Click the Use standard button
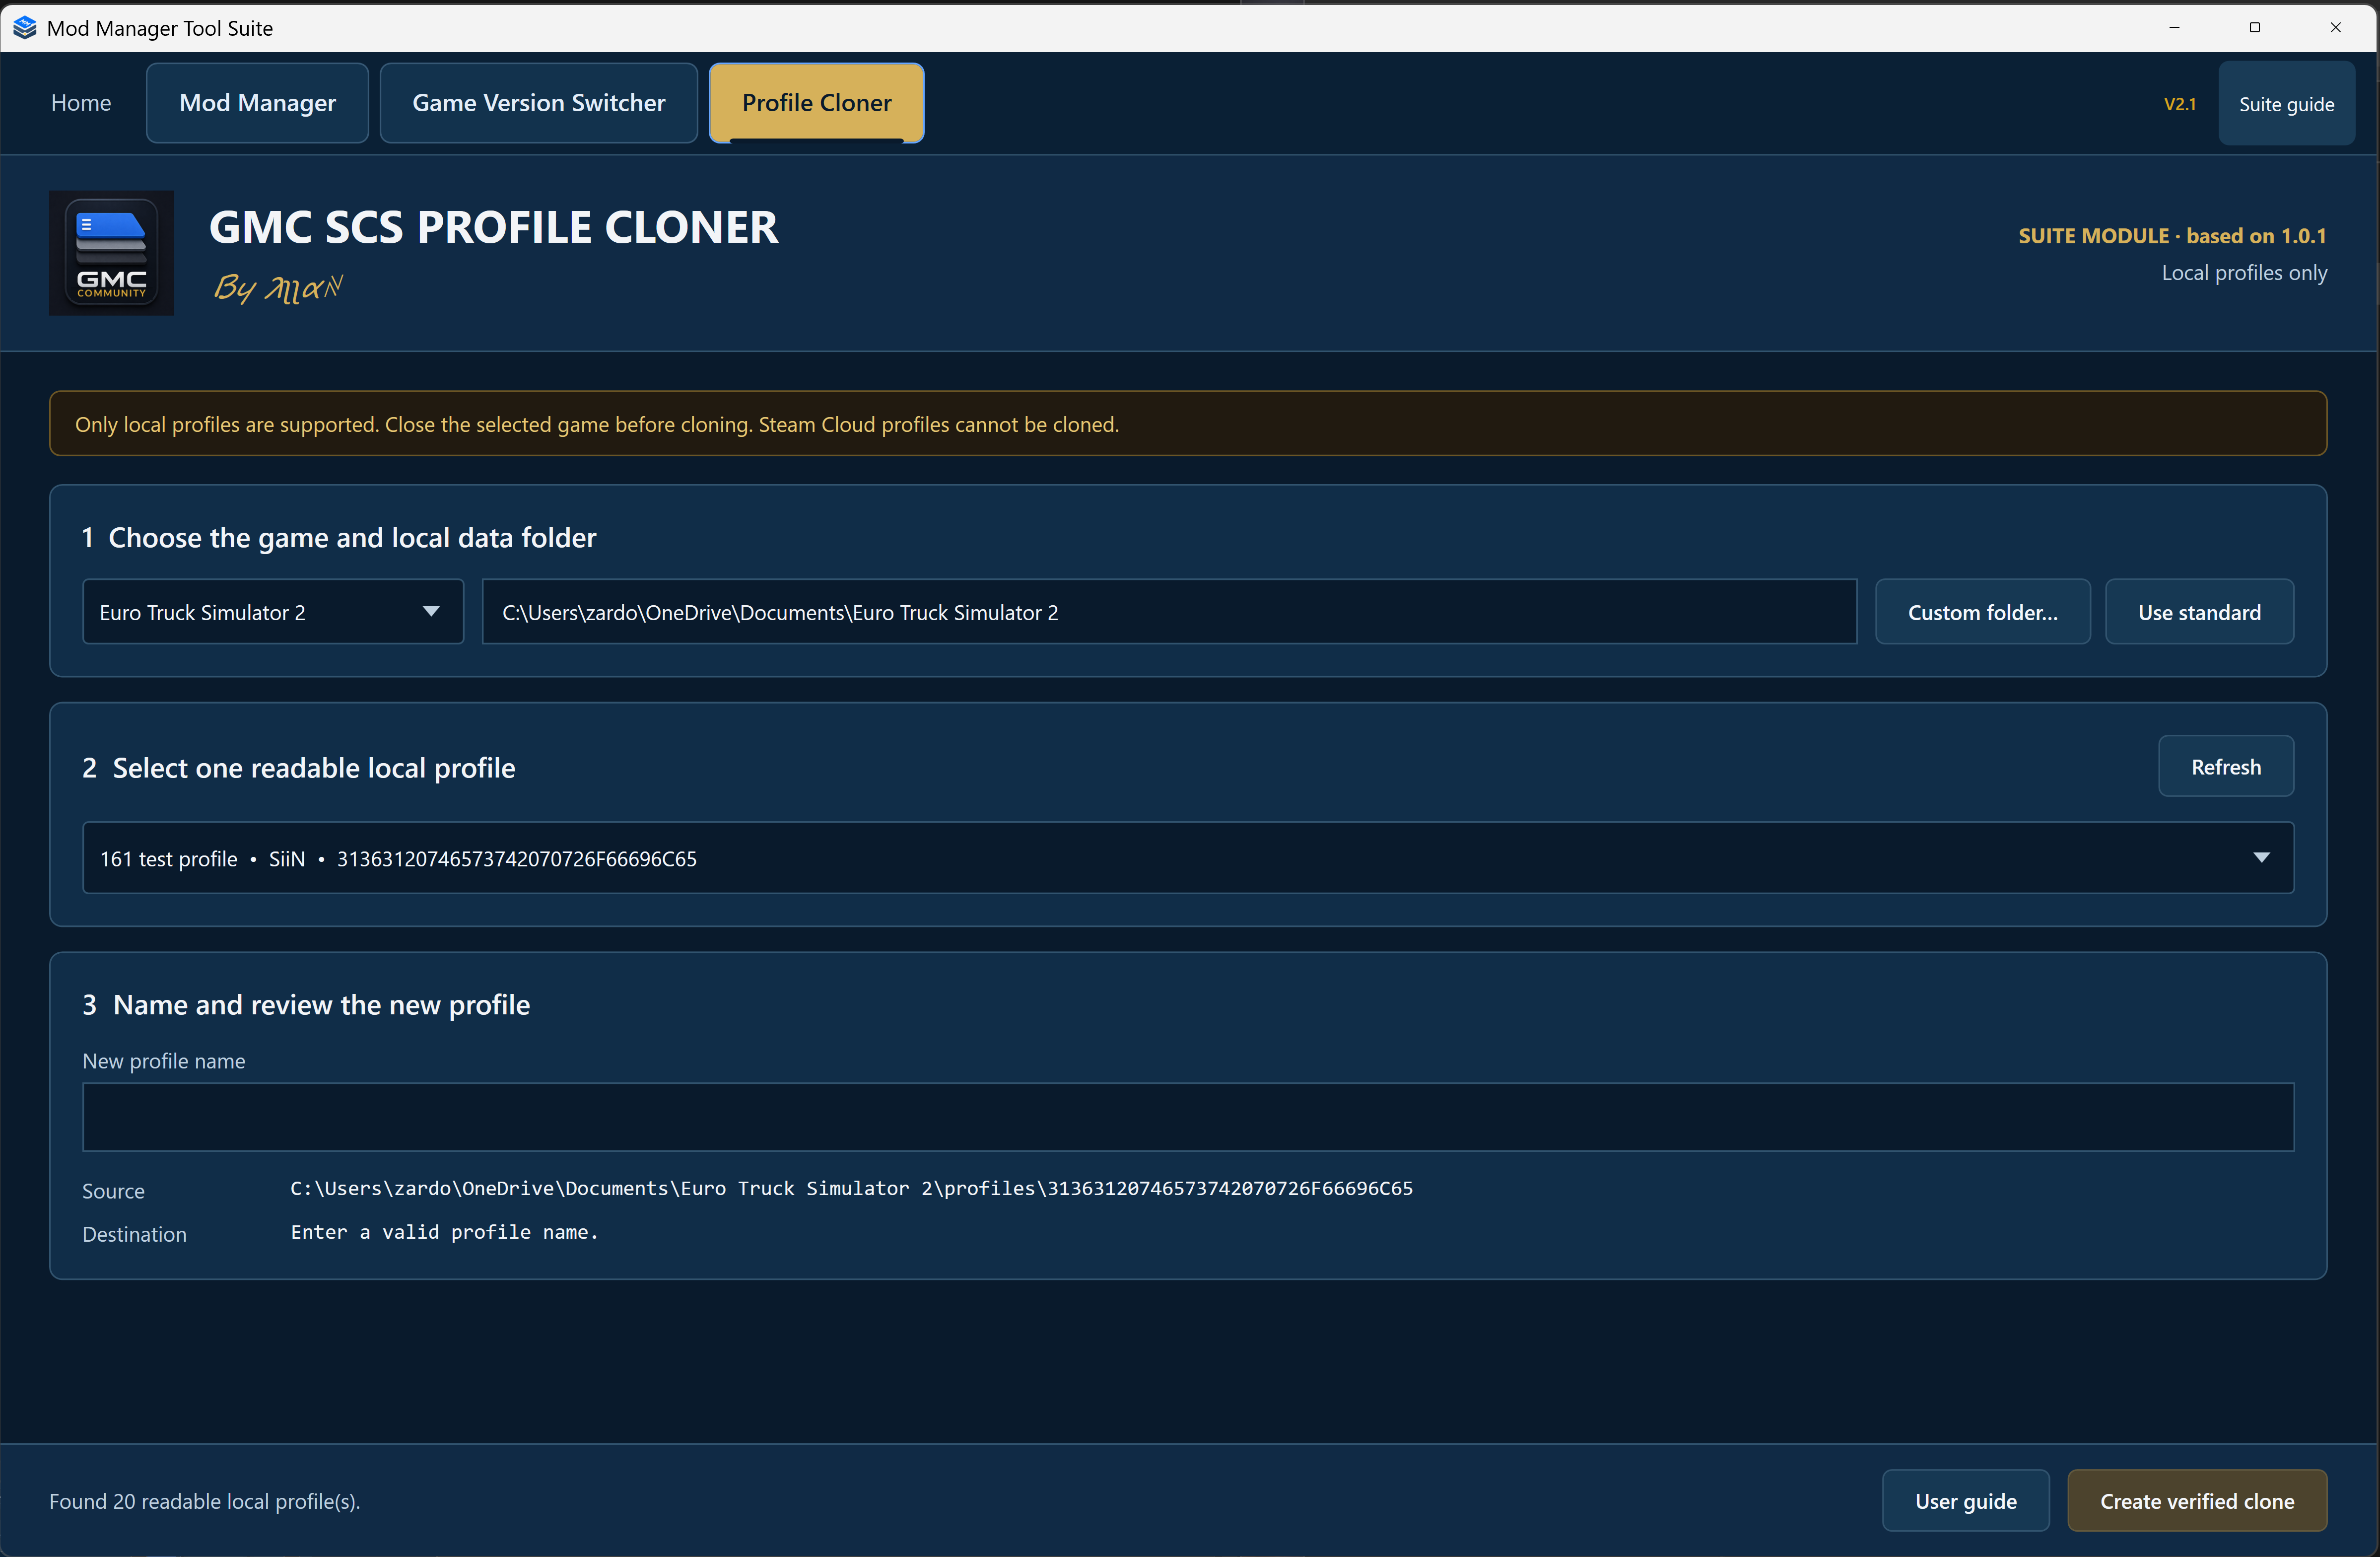 pos(2199,612)
